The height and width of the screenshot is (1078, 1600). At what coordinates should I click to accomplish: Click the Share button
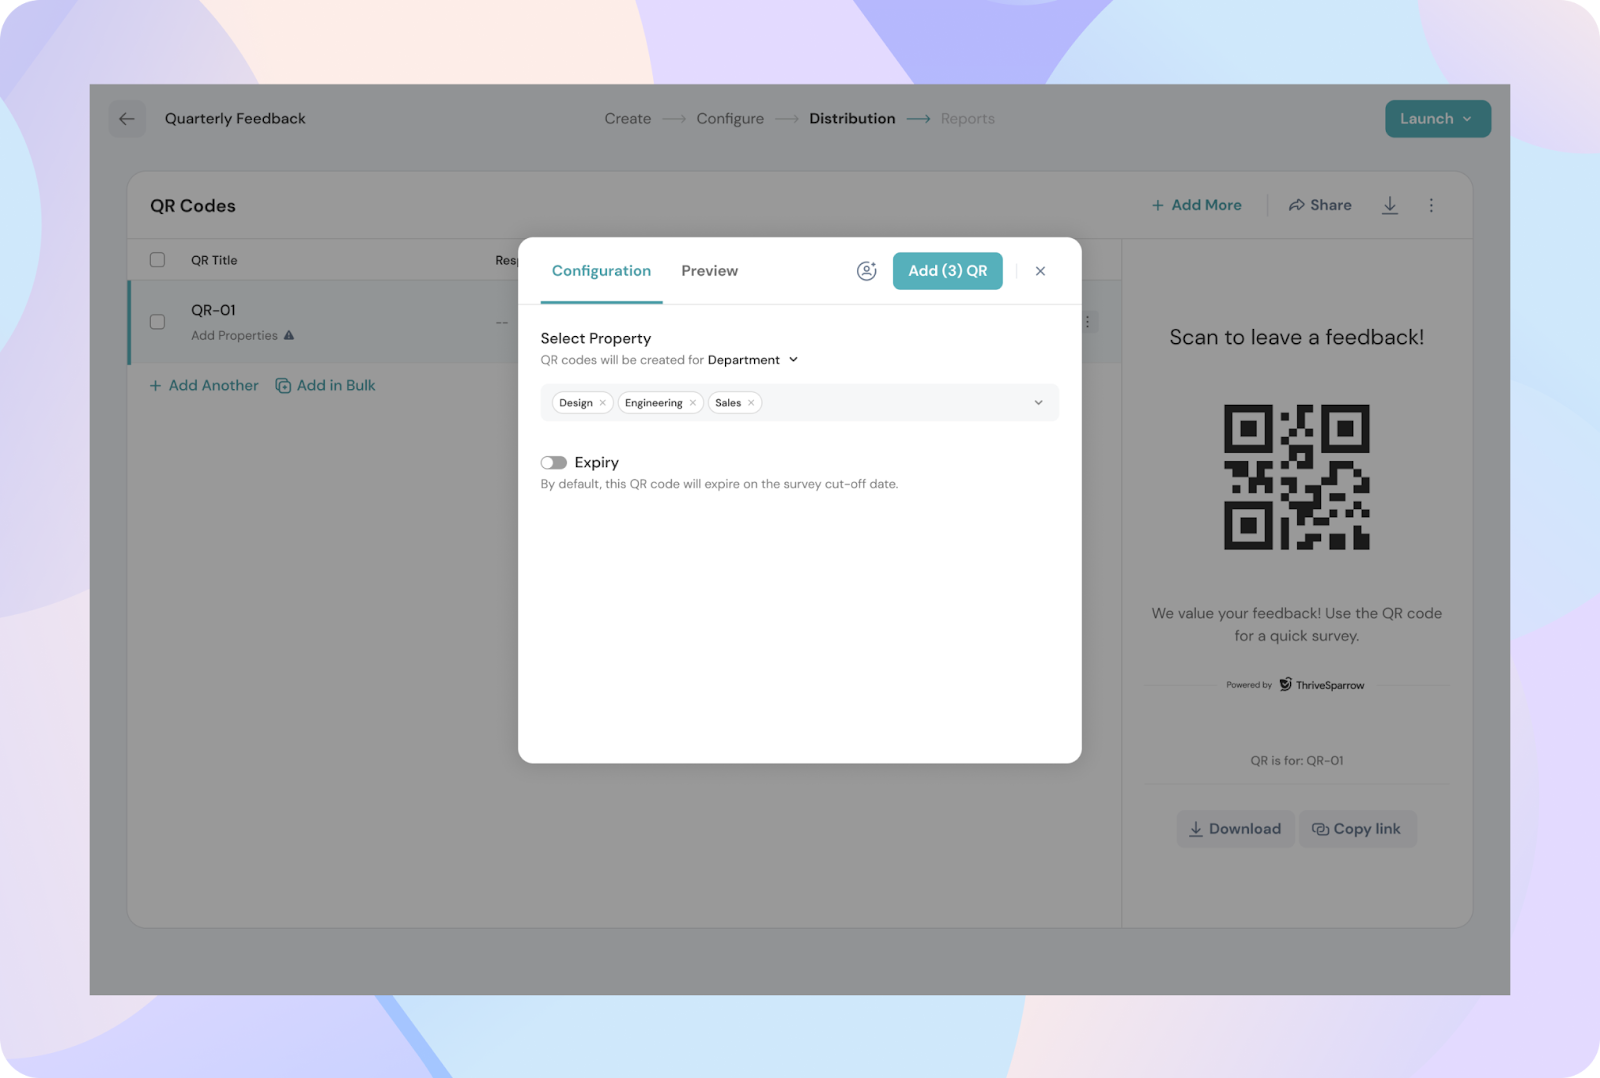1320,205
